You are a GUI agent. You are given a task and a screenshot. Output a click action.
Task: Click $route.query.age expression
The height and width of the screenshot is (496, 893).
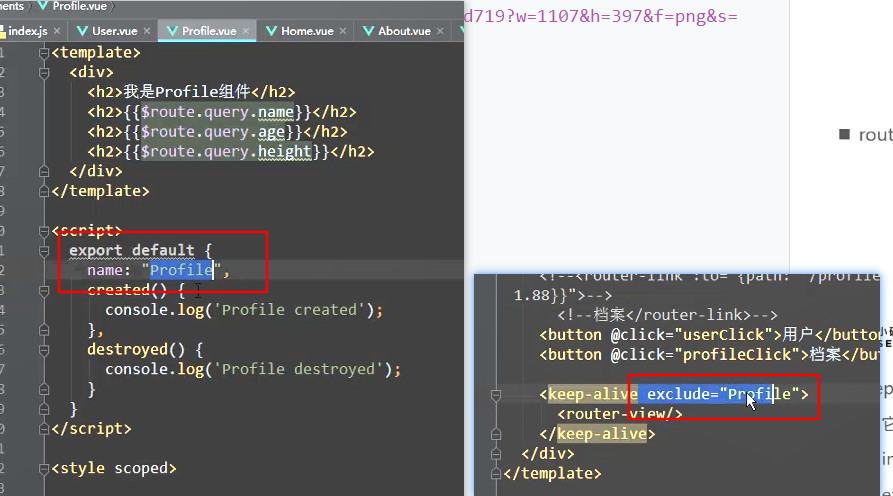coord(213,132)
